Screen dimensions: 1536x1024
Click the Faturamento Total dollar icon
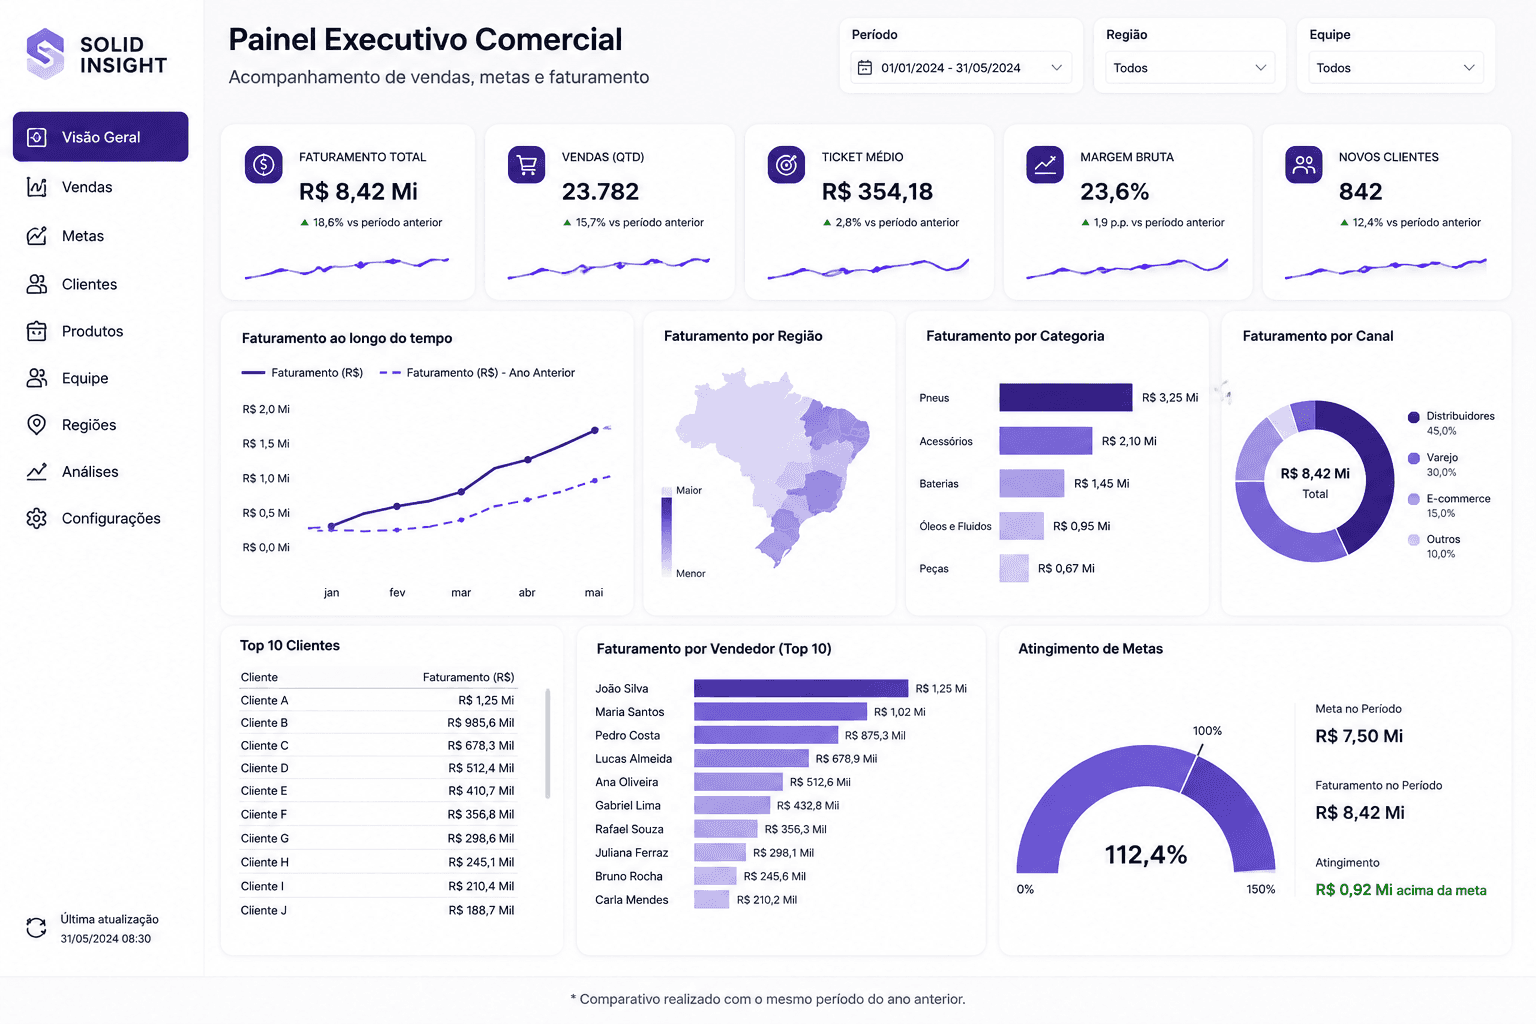(264, 164)
